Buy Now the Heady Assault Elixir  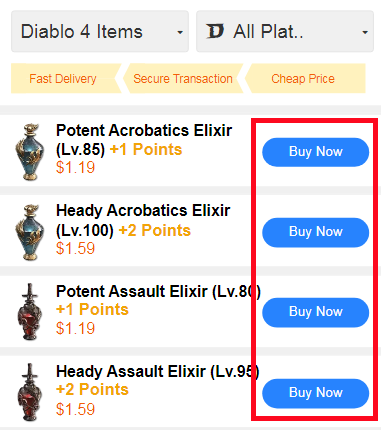pos(315,393)
